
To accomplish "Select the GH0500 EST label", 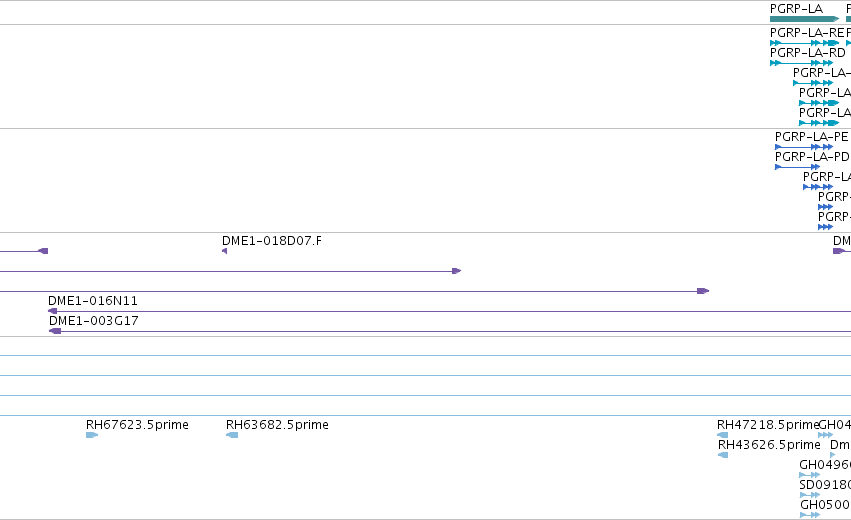I will 825,505.
